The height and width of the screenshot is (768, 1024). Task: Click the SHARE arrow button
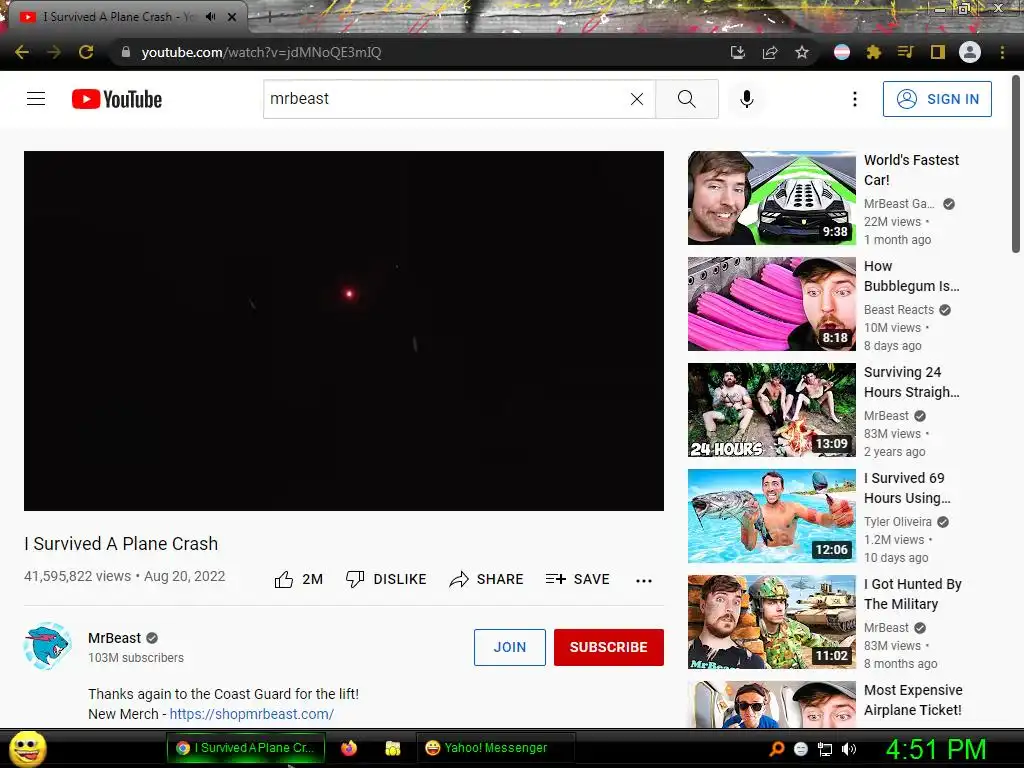(x=487, y=579)
